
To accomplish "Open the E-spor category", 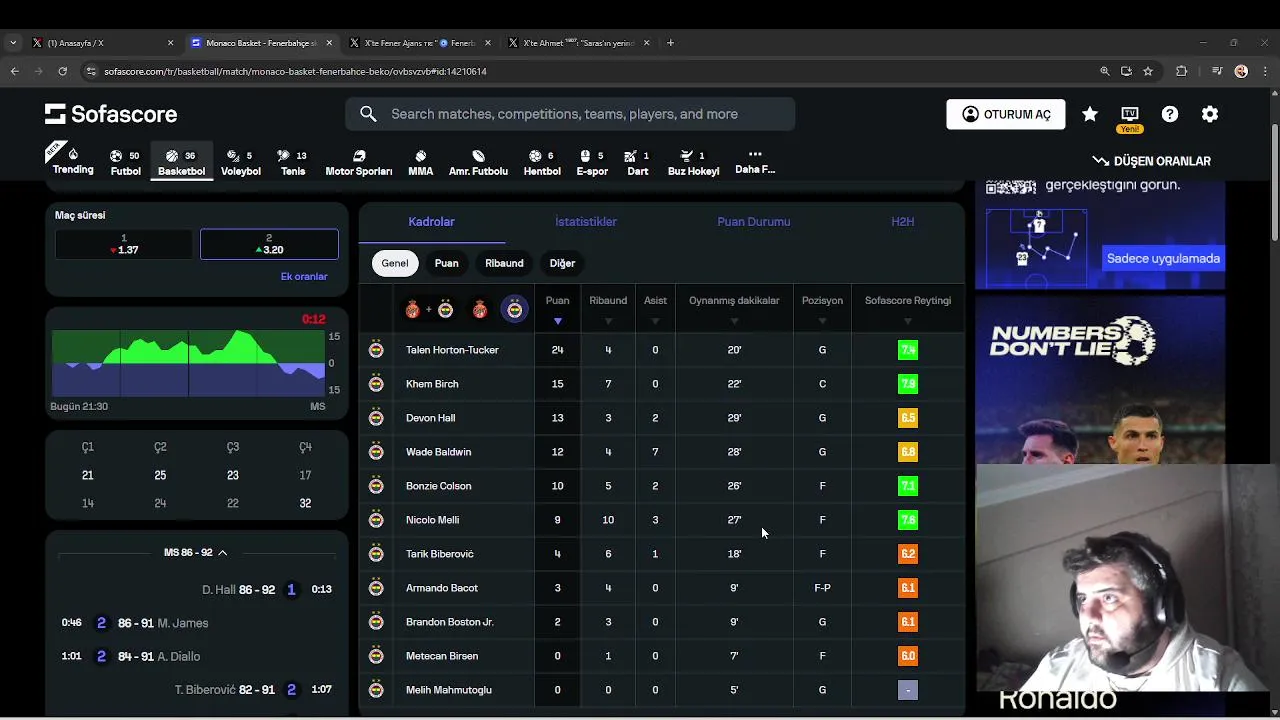I will click(592, 162).
